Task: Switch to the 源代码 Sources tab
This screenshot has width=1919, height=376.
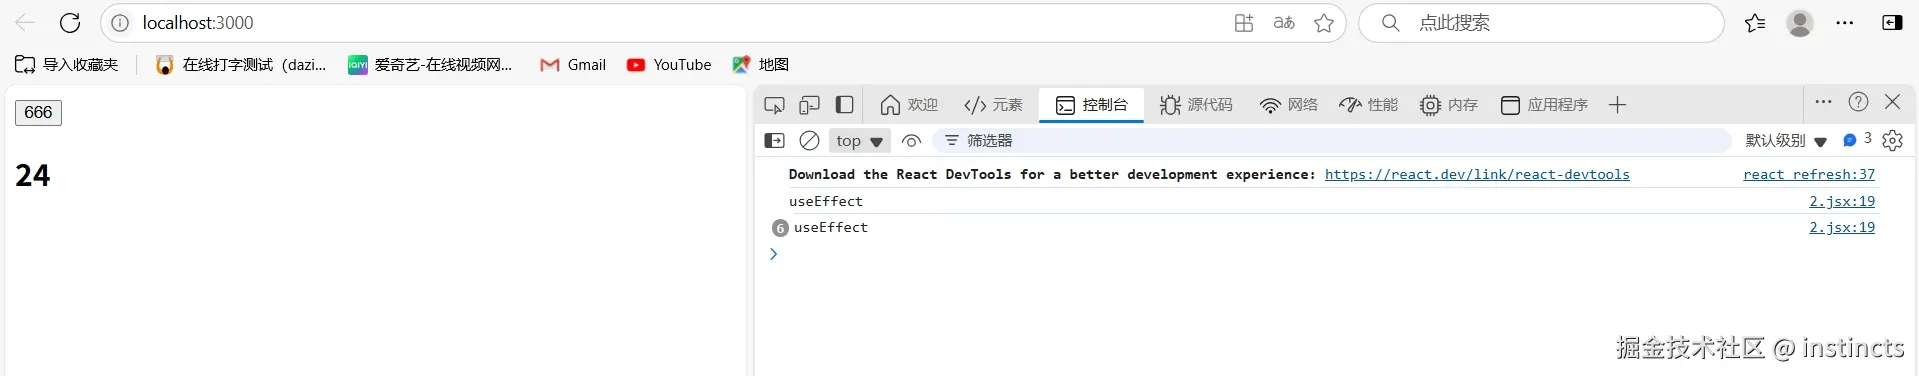Action: [x=1196, y=105]
